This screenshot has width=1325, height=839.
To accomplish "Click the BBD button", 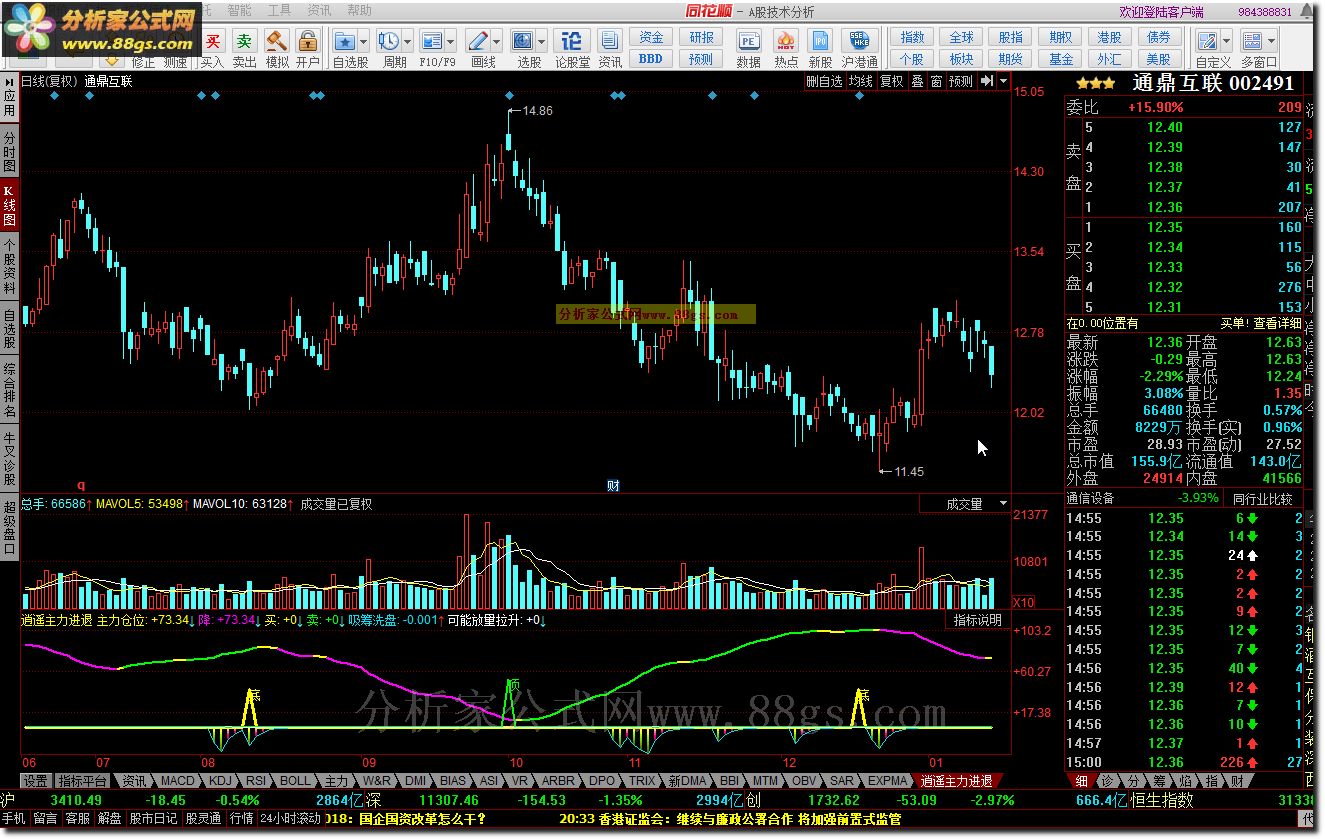I will point(651,58).
